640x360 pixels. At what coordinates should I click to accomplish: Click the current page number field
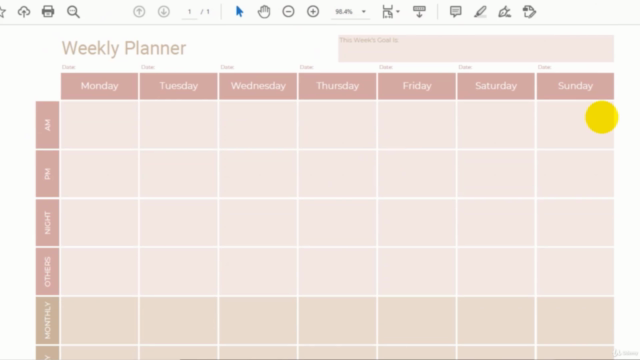point(189,12)
